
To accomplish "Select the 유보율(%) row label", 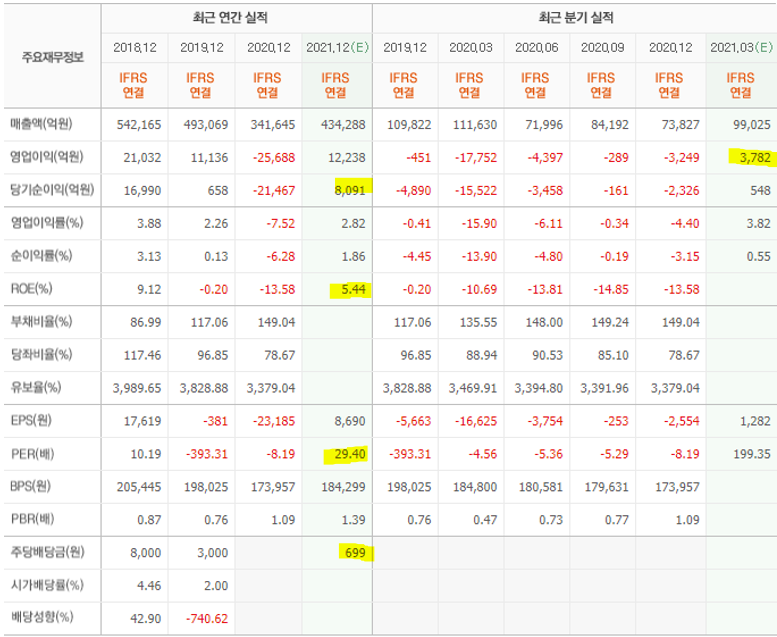I will pos(36,388).
